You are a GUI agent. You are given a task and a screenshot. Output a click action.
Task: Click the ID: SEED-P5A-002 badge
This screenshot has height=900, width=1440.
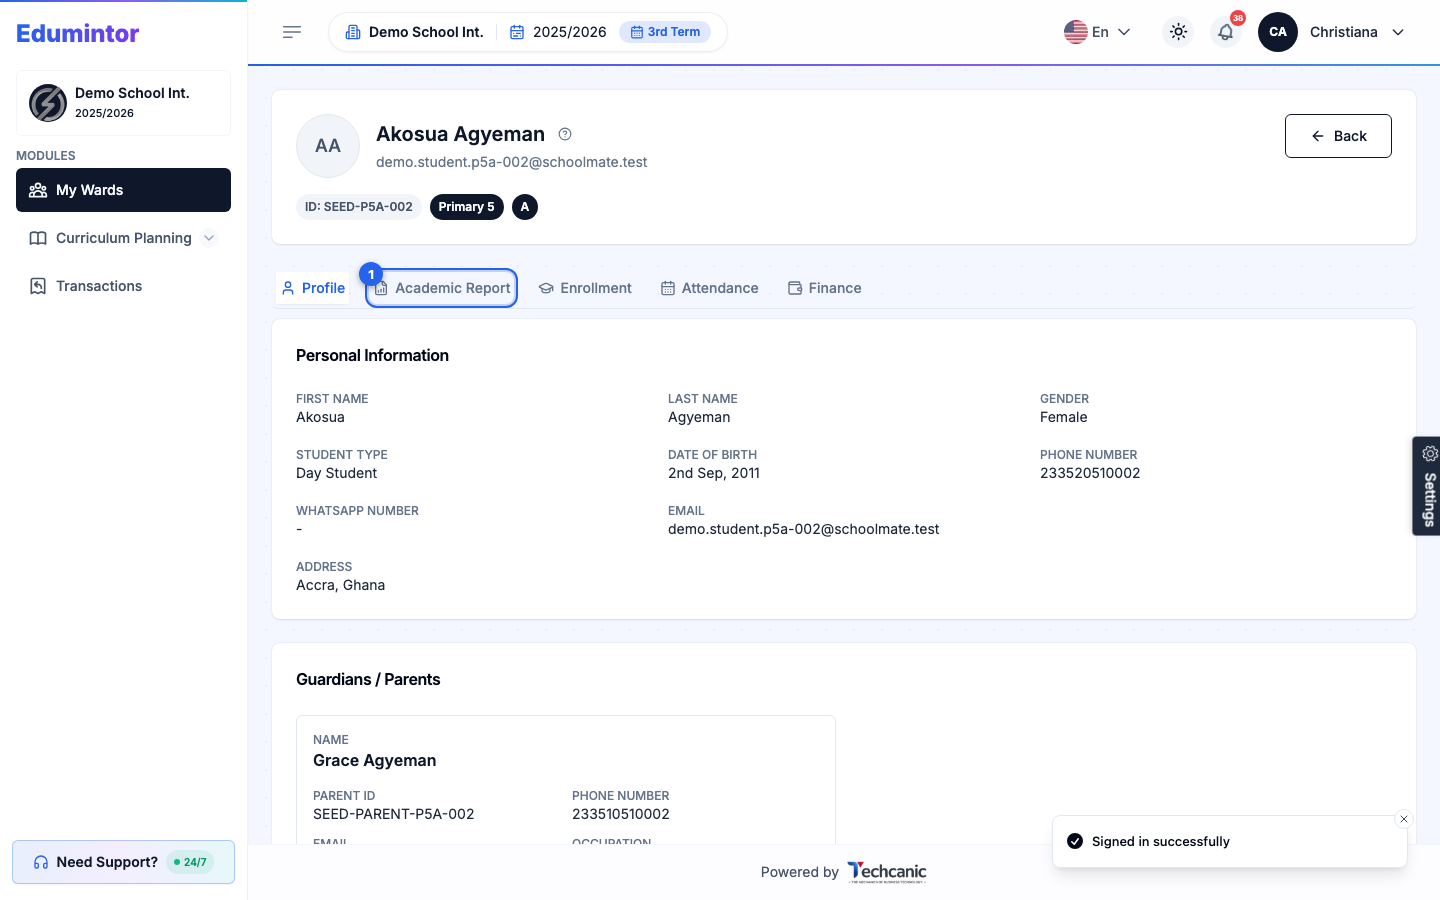[359, 207]
